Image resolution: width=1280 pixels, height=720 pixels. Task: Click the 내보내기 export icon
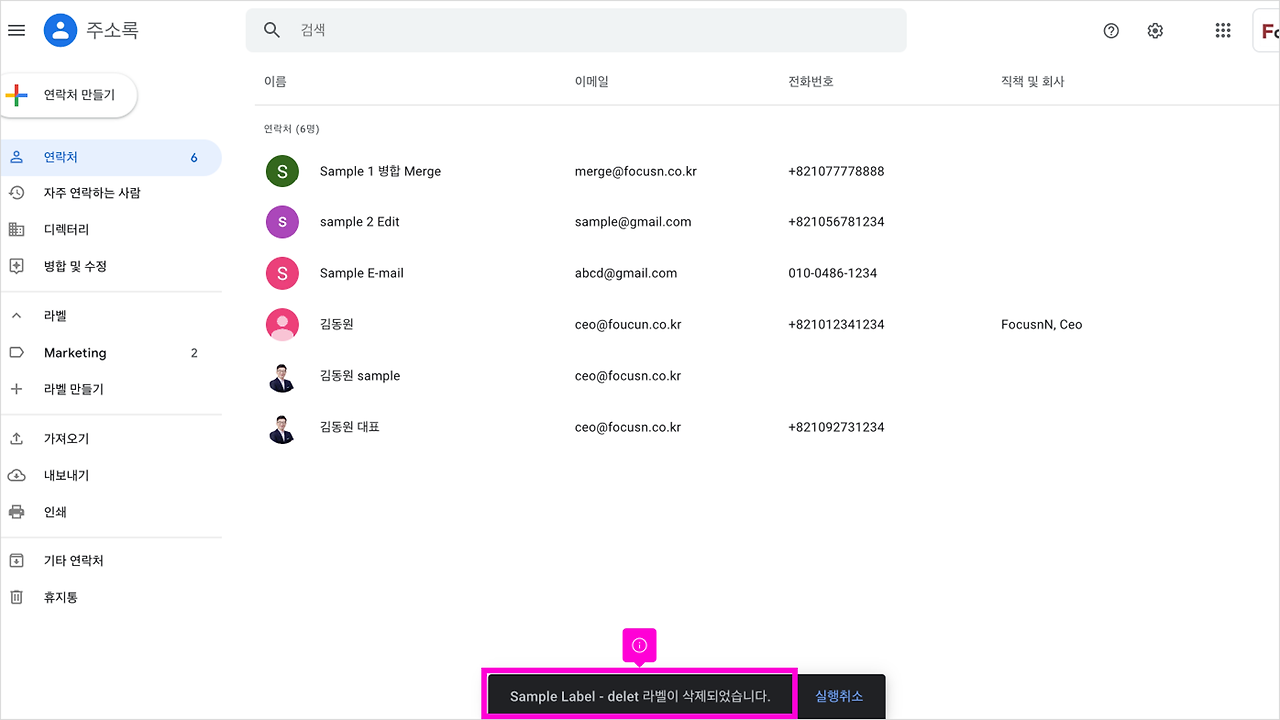17,475
